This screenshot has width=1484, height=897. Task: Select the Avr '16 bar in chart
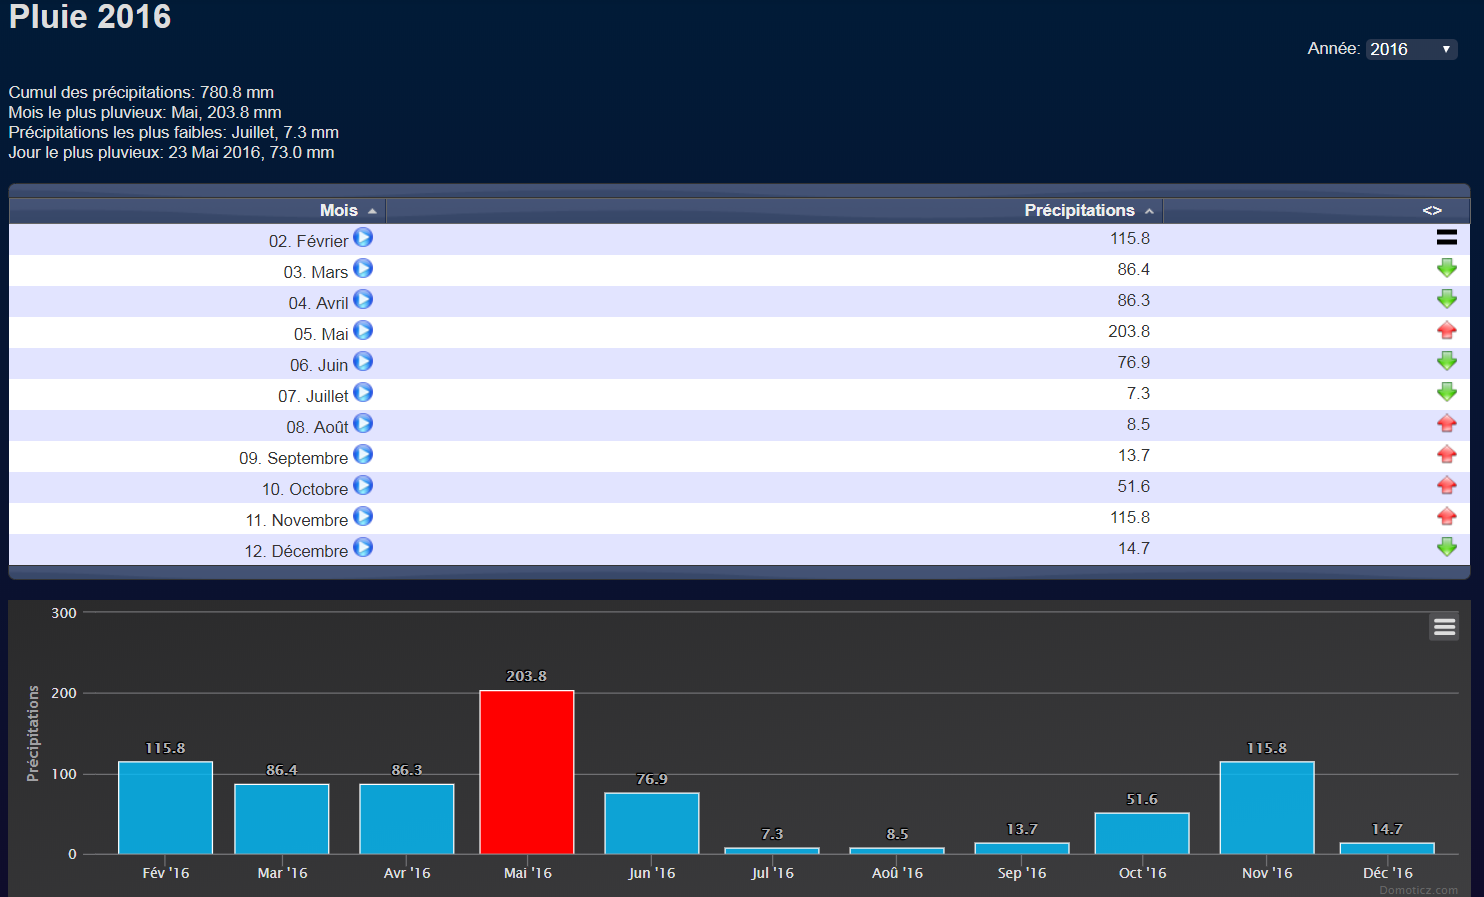pyautogui.click(x=407, y=819)
